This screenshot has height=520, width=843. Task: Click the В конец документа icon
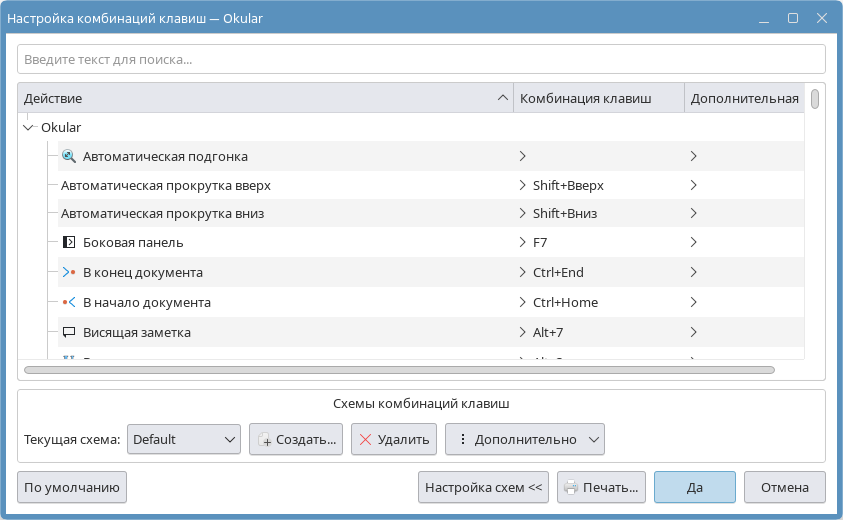[69, 272]
